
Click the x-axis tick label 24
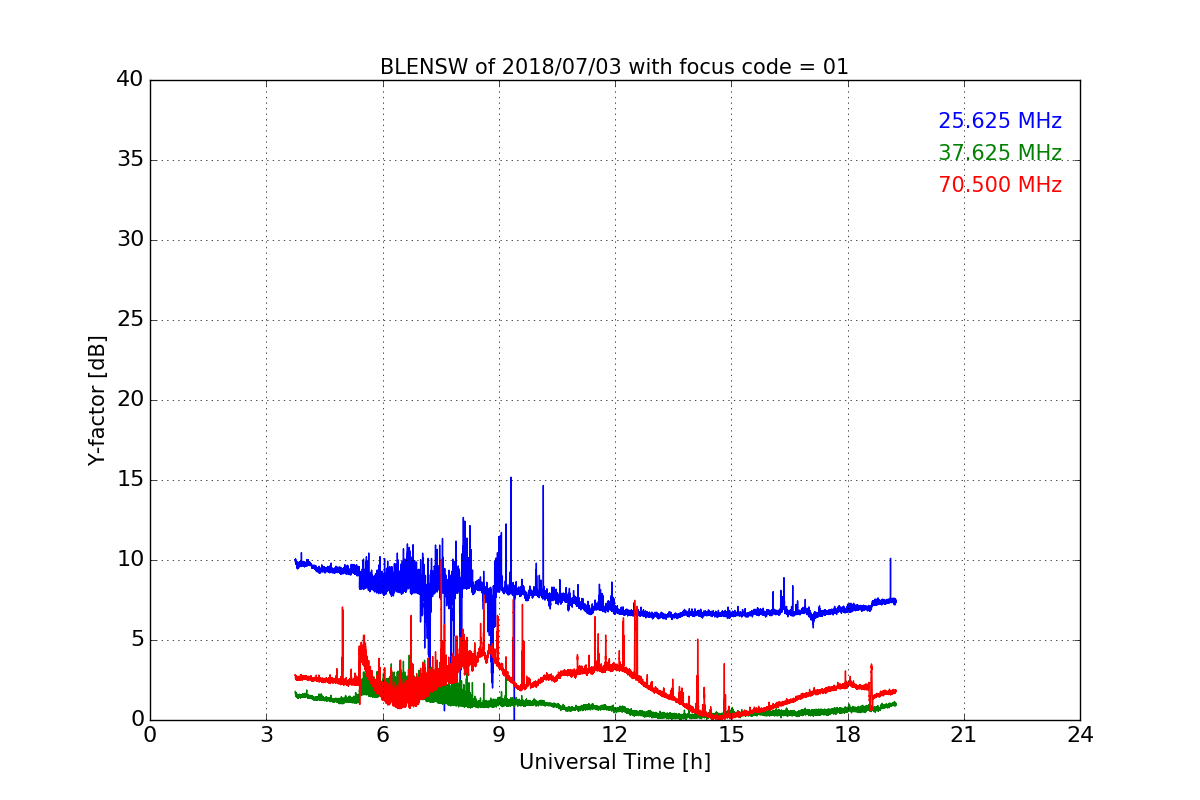pos(1080,735)
